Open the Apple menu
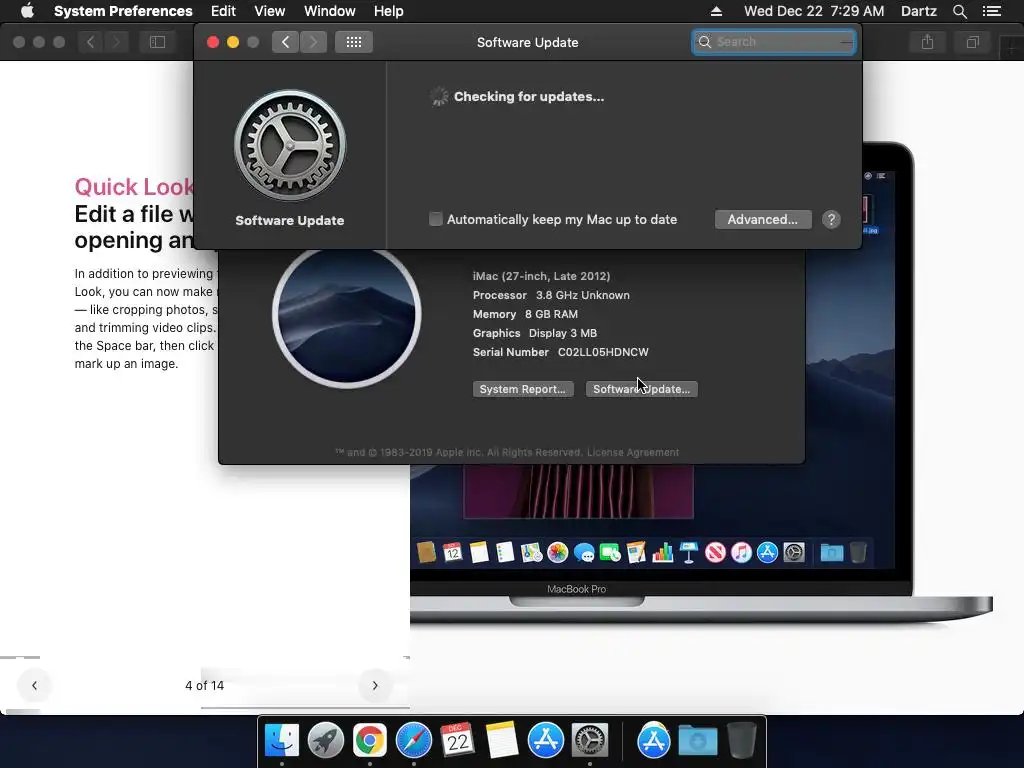 click(27, 11)
